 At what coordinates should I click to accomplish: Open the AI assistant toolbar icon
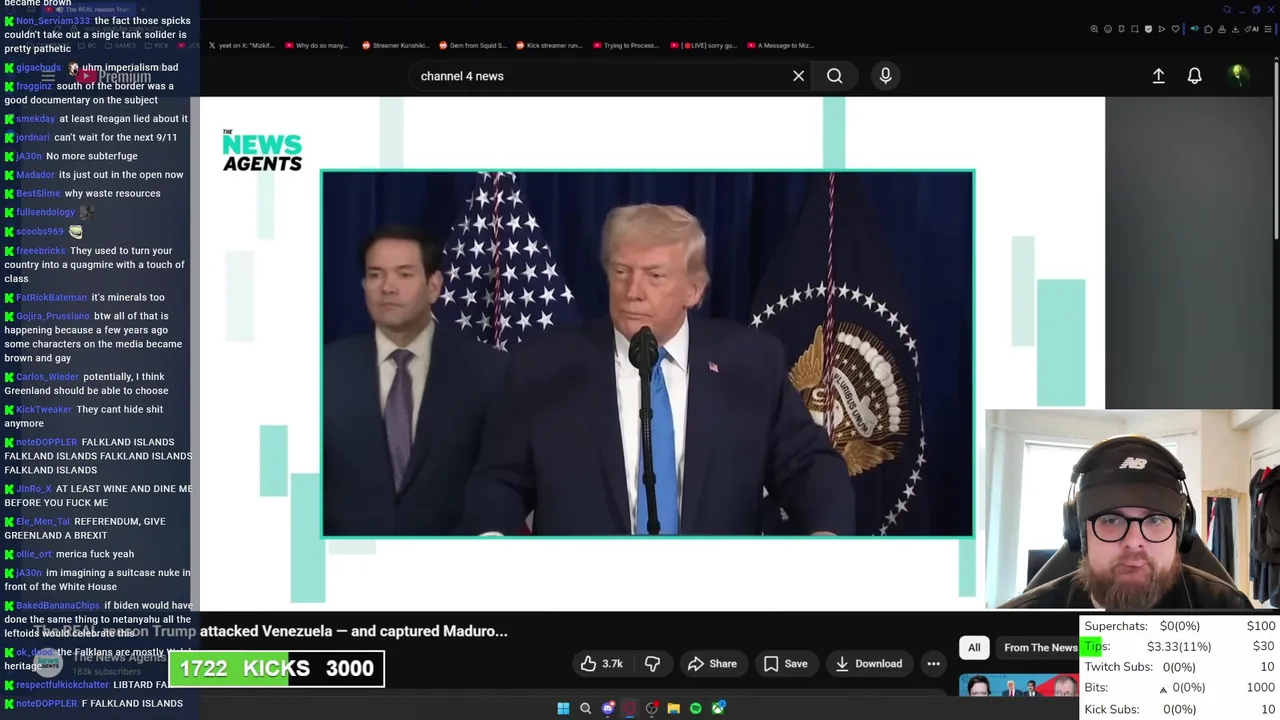coord(1252,29)
